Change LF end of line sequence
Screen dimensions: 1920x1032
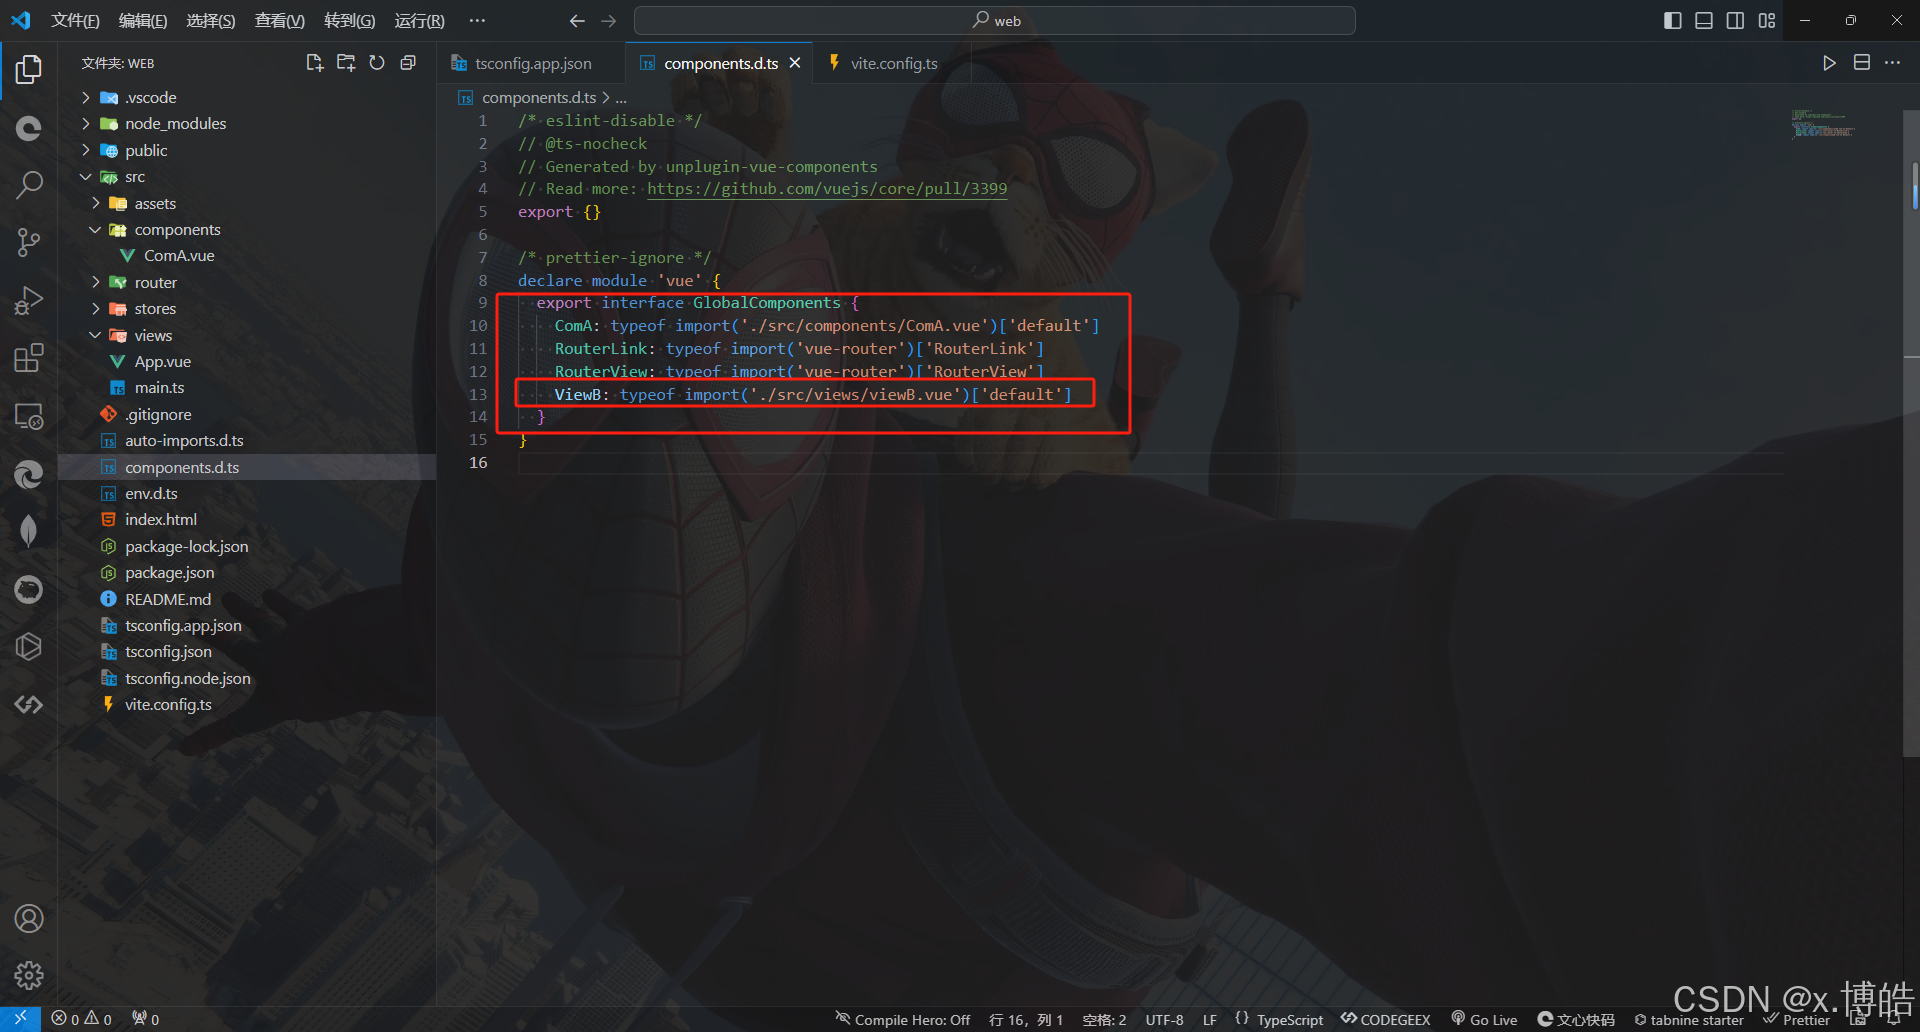point(1210,1019)
